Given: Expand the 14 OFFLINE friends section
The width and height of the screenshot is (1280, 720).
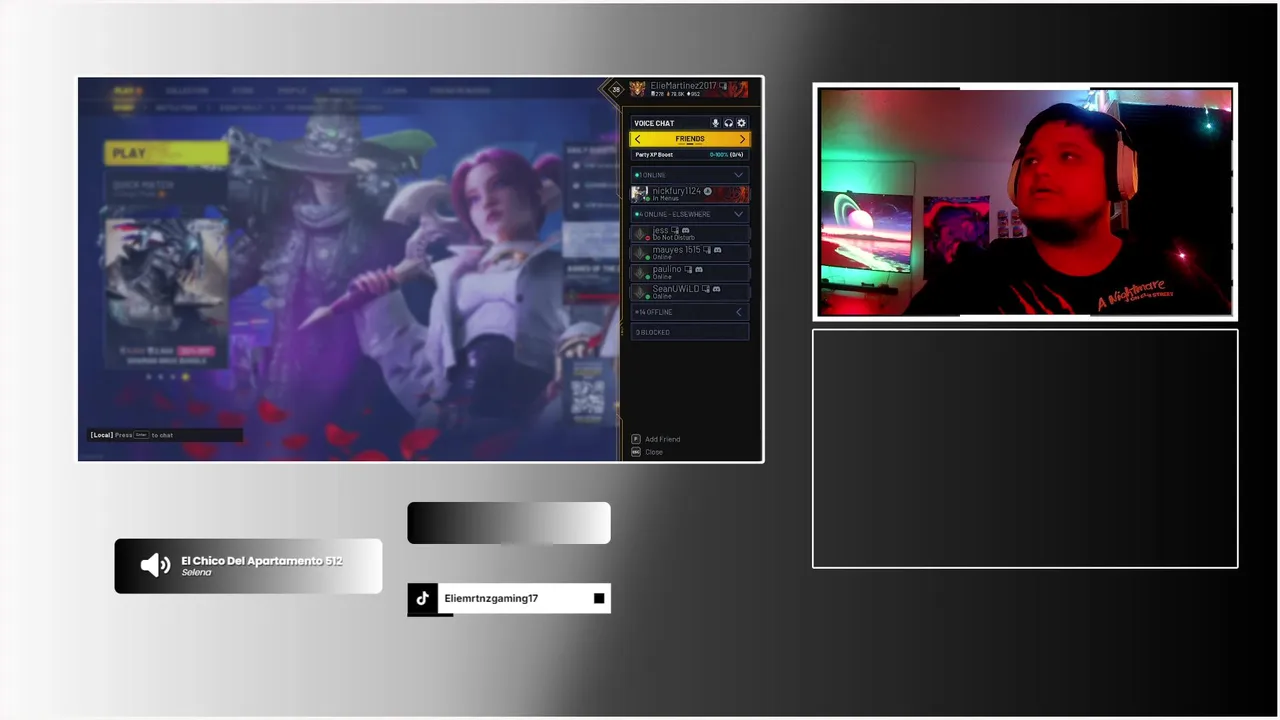Looking at the screenshot, I should [690, 312].
